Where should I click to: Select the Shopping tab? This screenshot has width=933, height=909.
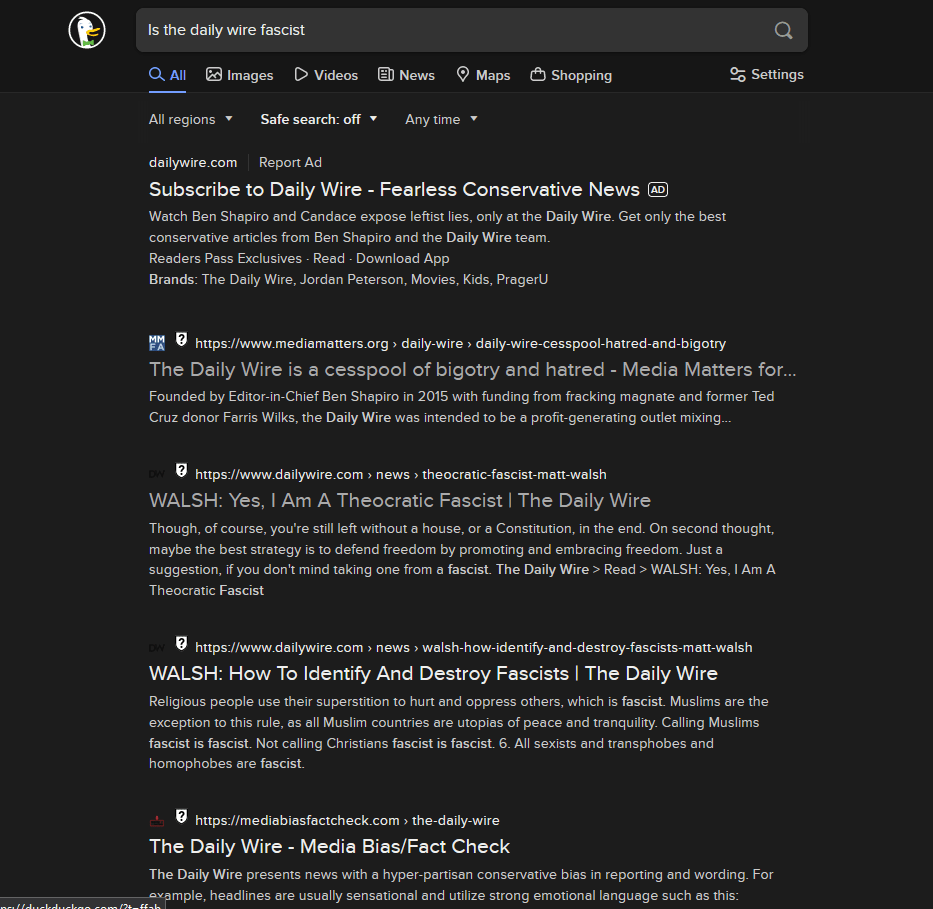coord(570,75)
